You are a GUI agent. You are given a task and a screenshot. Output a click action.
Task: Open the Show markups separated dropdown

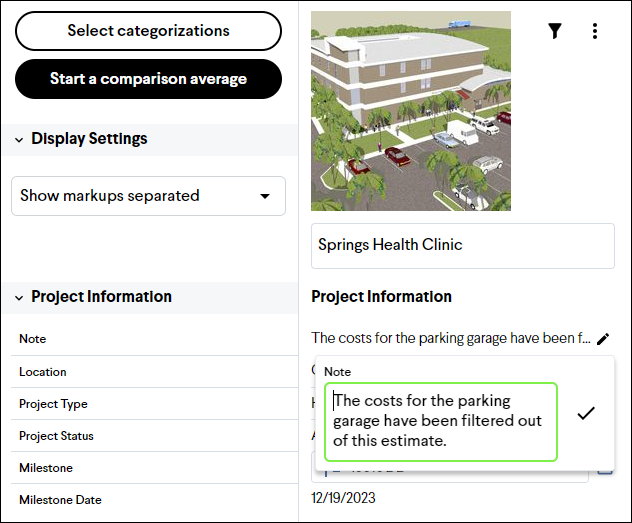[x=148, y=196]
